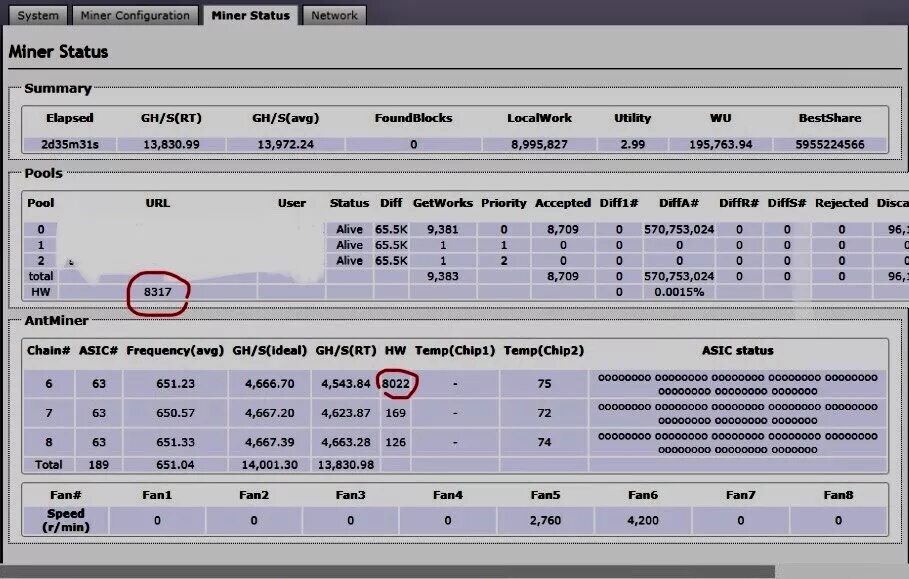Image resolution: width=909 pixels, height=579 pixels.
Task: Open the System tab
Action: pos(38,15)
